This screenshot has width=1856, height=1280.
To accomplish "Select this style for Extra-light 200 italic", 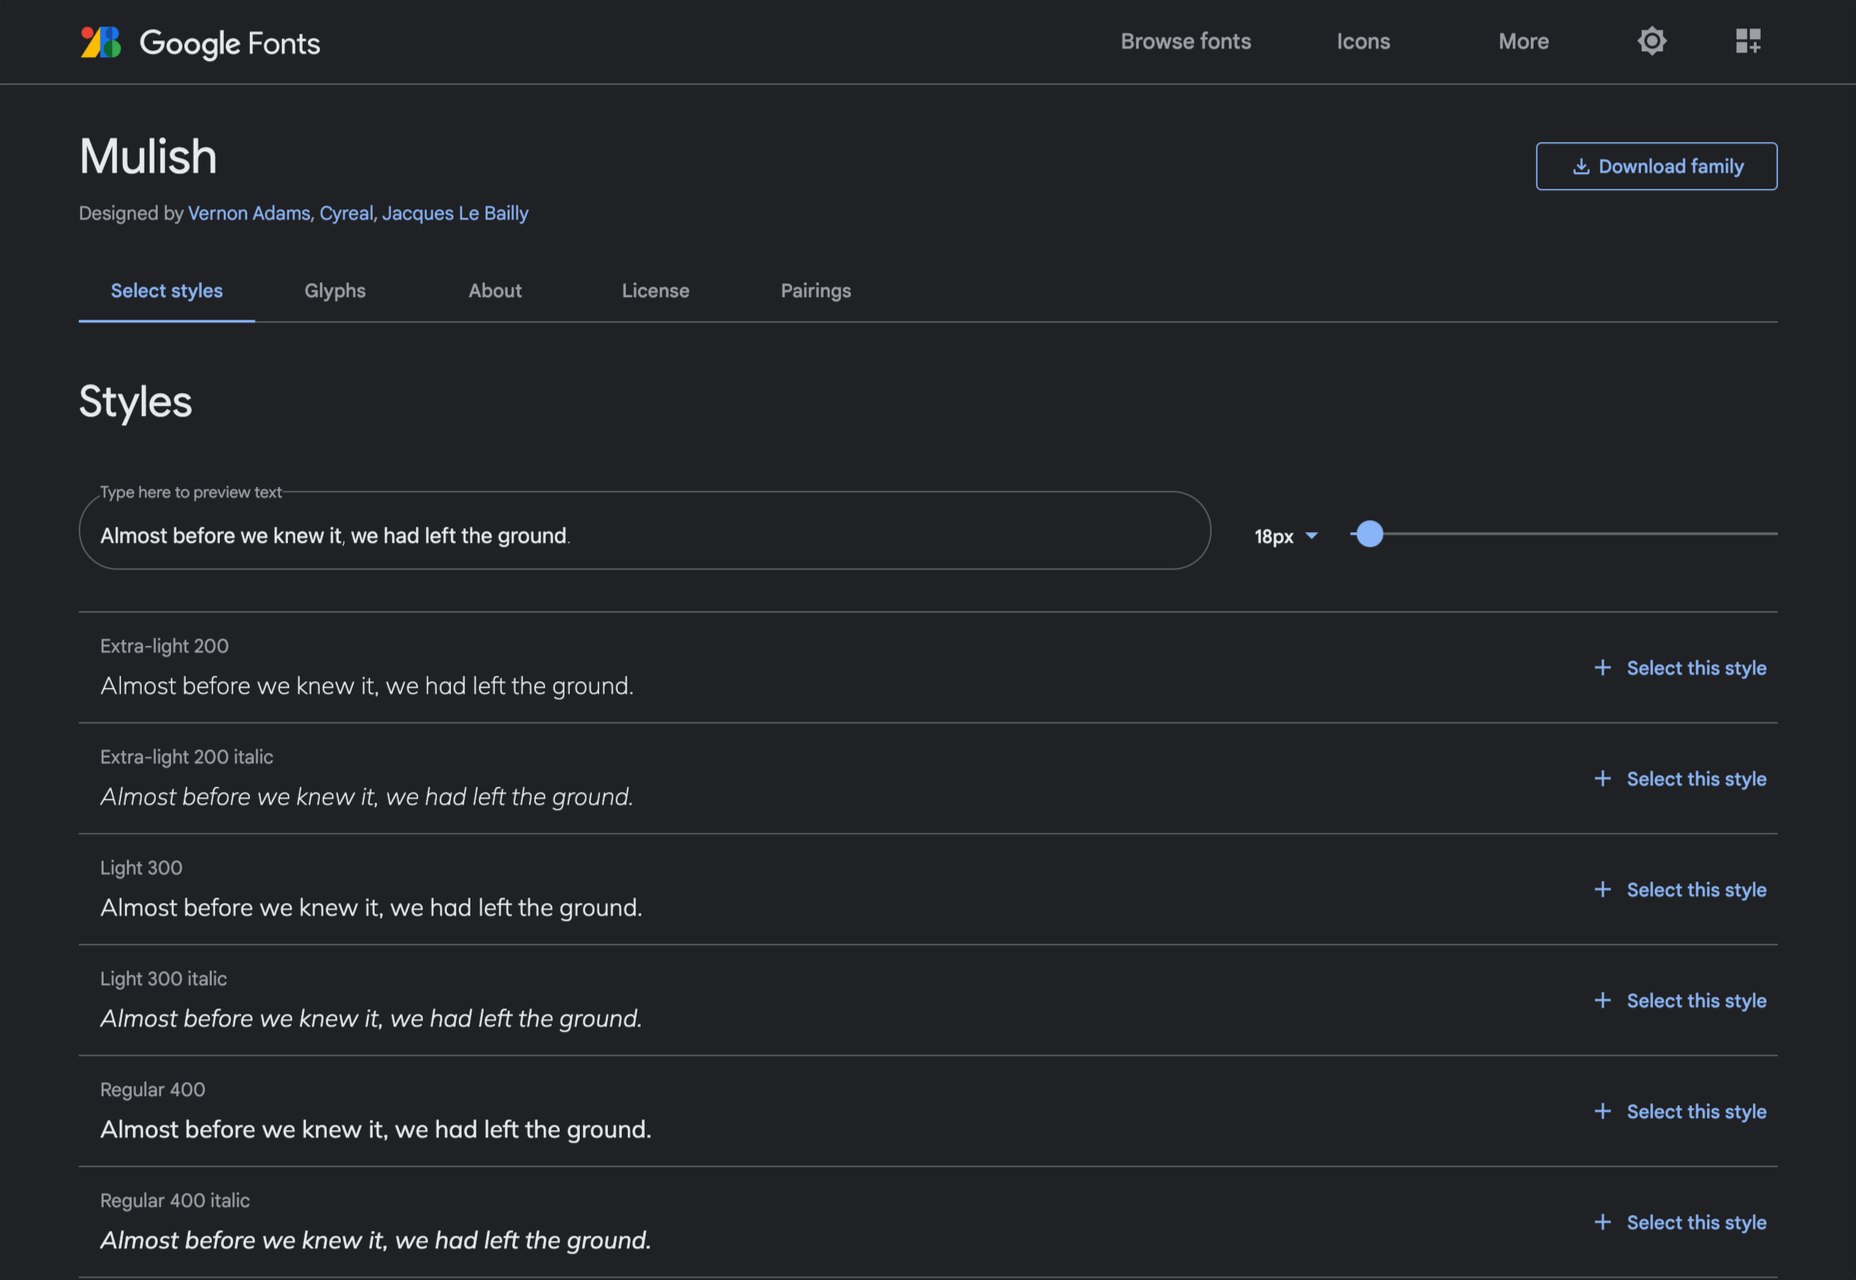I will click(x=1680, y=779).
